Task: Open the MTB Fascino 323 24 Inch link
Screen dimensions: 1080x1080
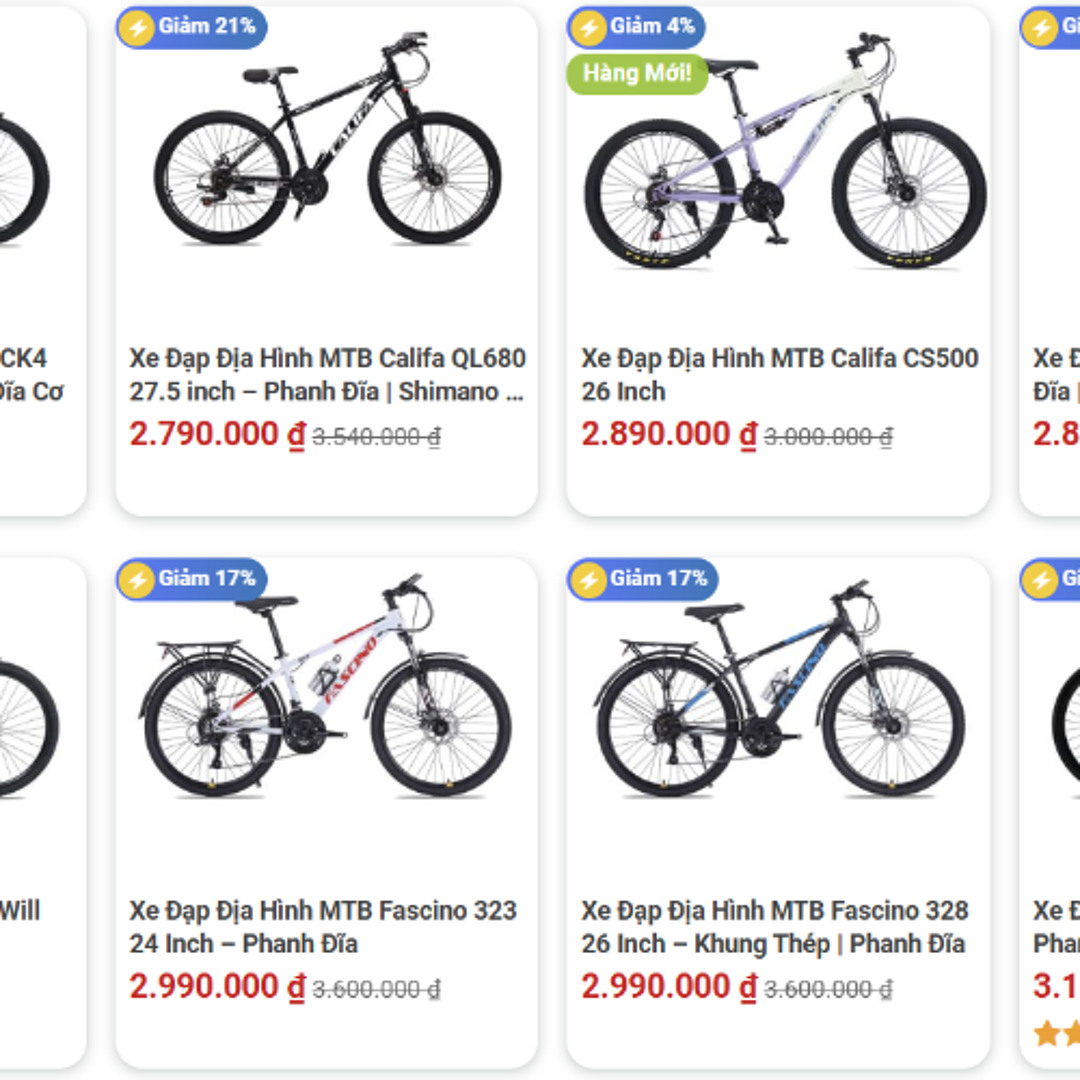Action: [x=322, y=927]
